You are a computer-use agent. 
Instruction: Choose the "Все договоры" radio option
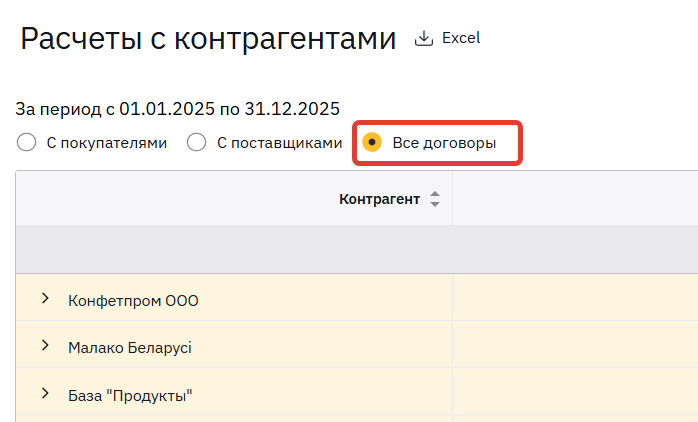372,143
